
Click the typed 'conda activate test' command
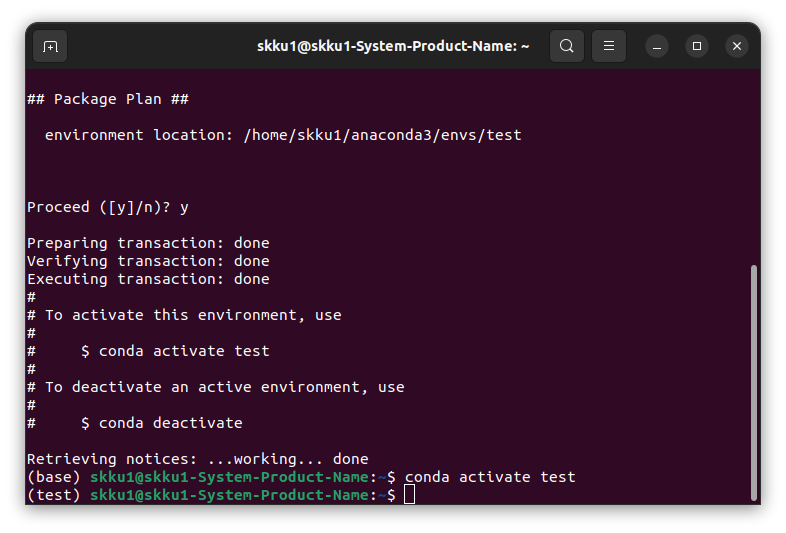[490, 477]
